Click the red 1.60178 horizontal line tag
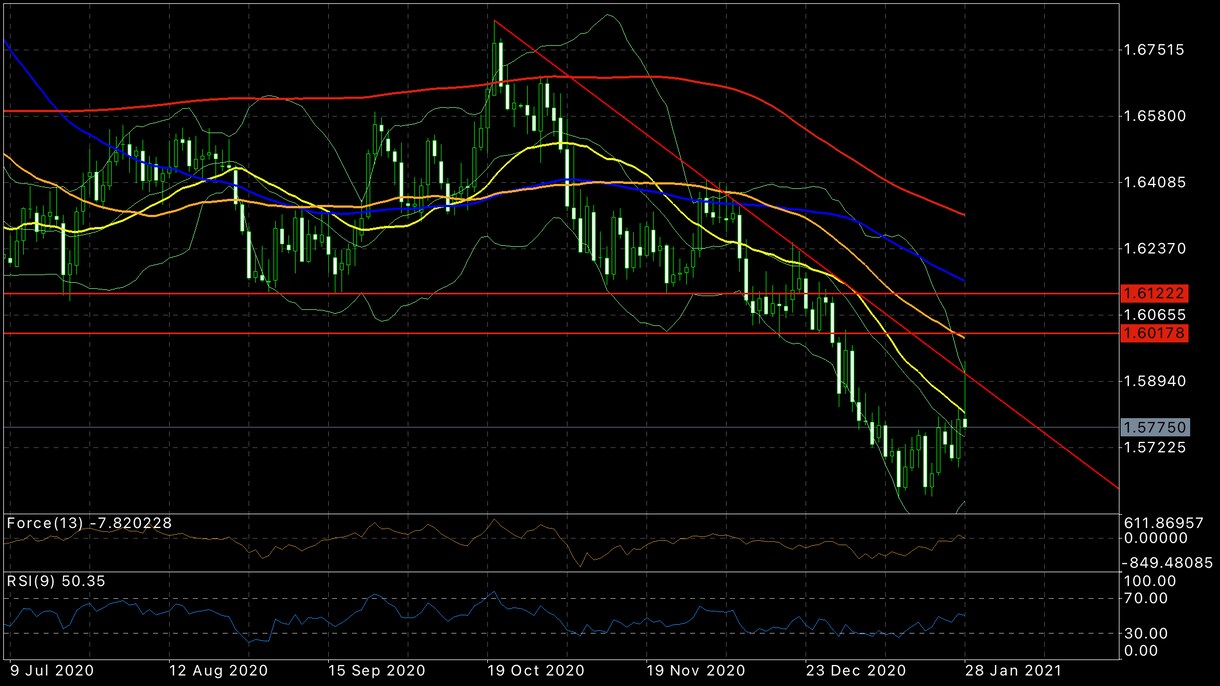Image resolution: width=1220 pixels, height=686 pixels. (x=1154, y=332)
